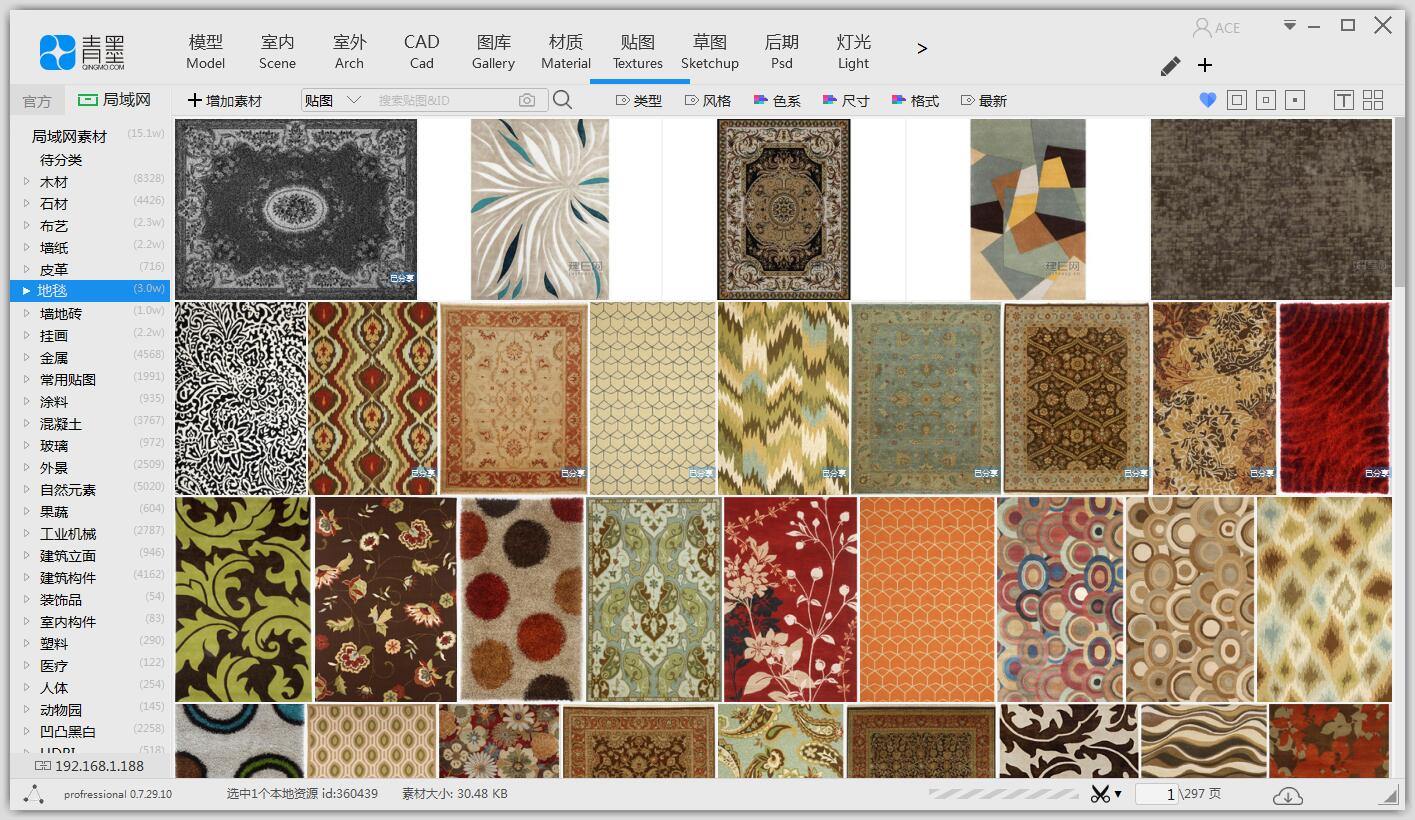
Task: Click the plus icon beside the pencil
Action: pyautogui.click(x=1205, y=65)
